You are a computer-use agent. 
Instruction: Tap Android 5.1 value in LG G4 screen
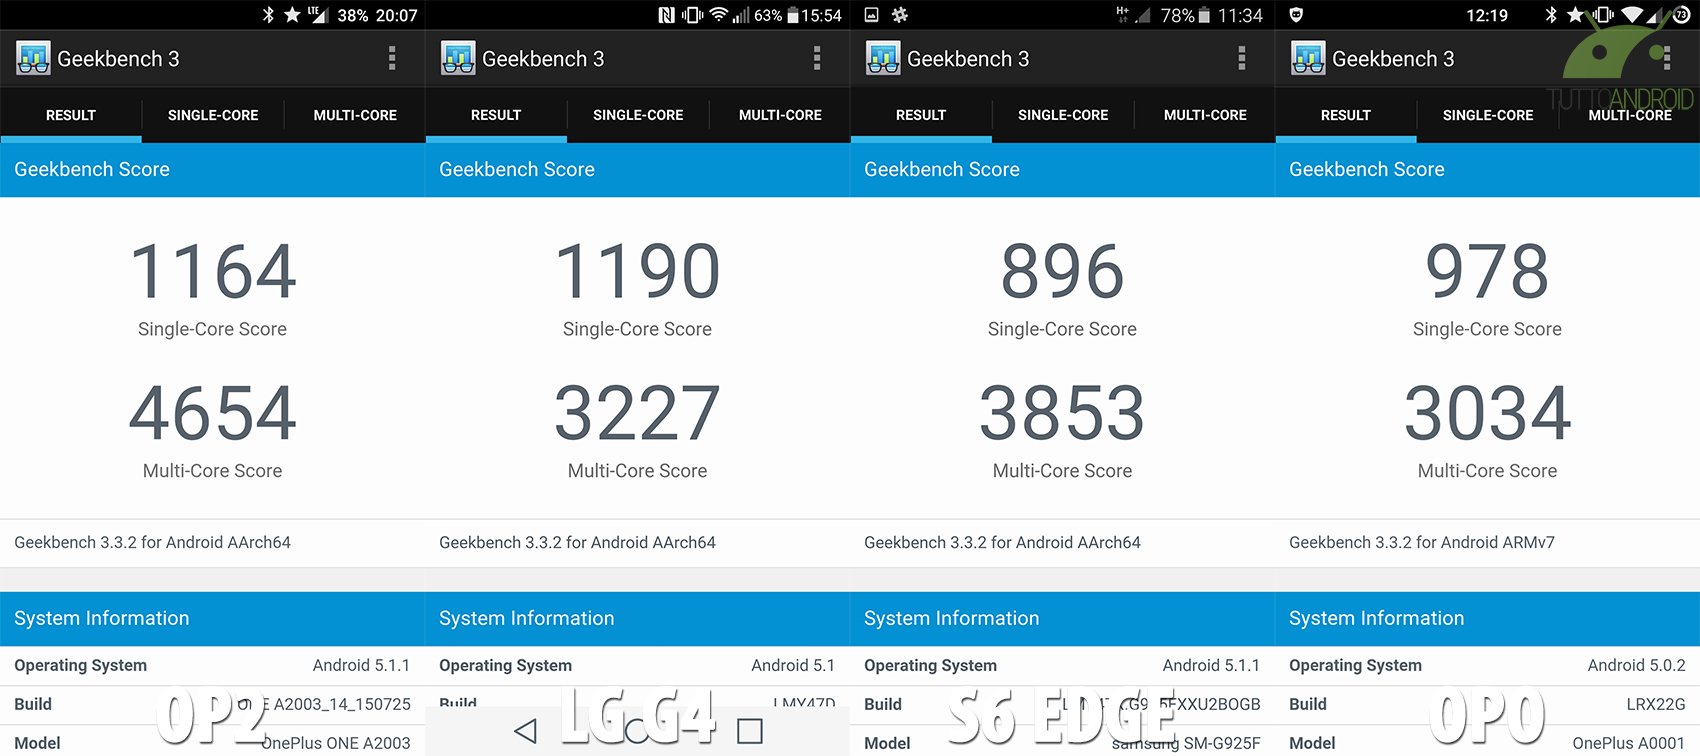click(793, 665)
